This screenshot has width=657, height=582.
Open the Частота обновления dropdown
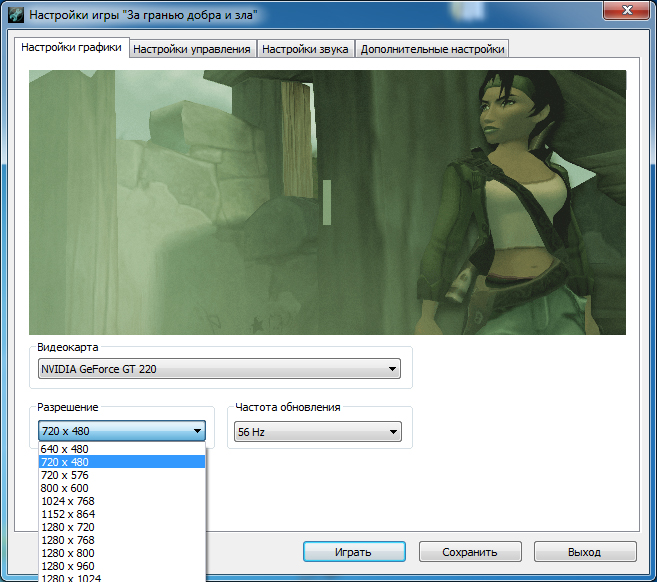(392, 432)
